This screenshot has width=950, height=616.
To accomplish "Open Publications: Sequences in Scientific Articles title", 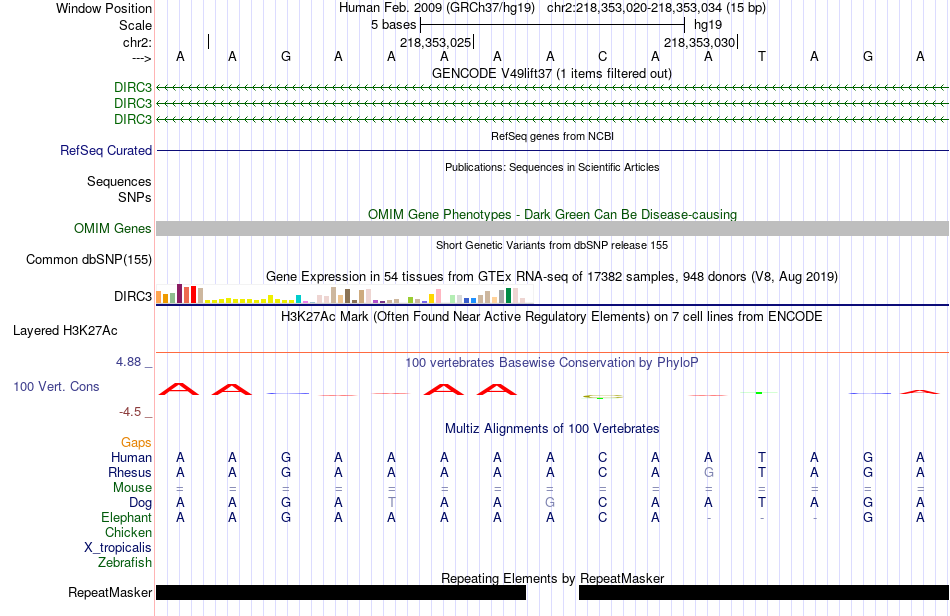I will pyautogui.click(x=552, y=167).
